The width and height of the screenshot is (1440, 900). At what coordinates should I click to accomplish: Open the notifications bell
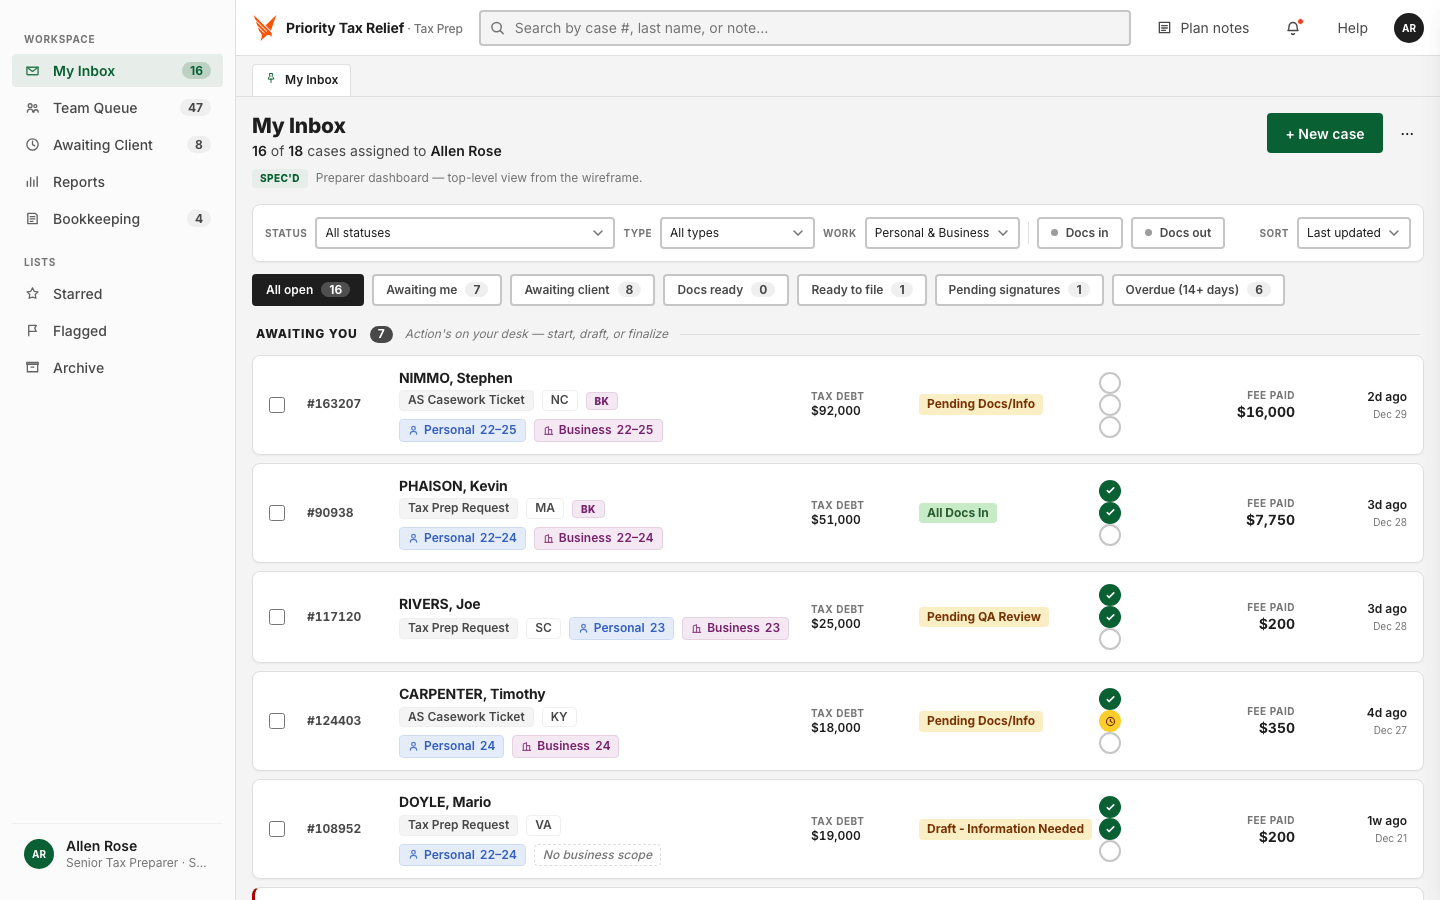tap(1293, 28)
